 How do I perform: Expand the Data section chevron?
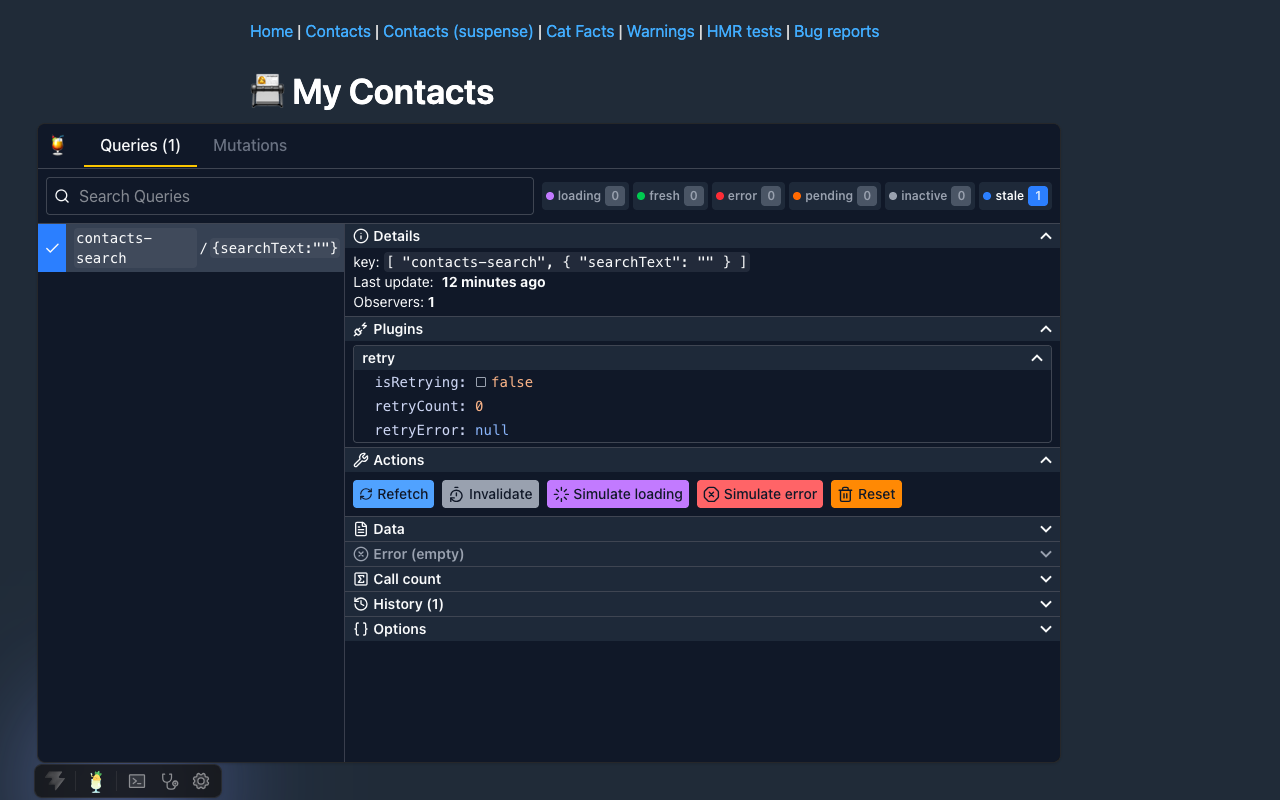click(x=1046, y=529)
